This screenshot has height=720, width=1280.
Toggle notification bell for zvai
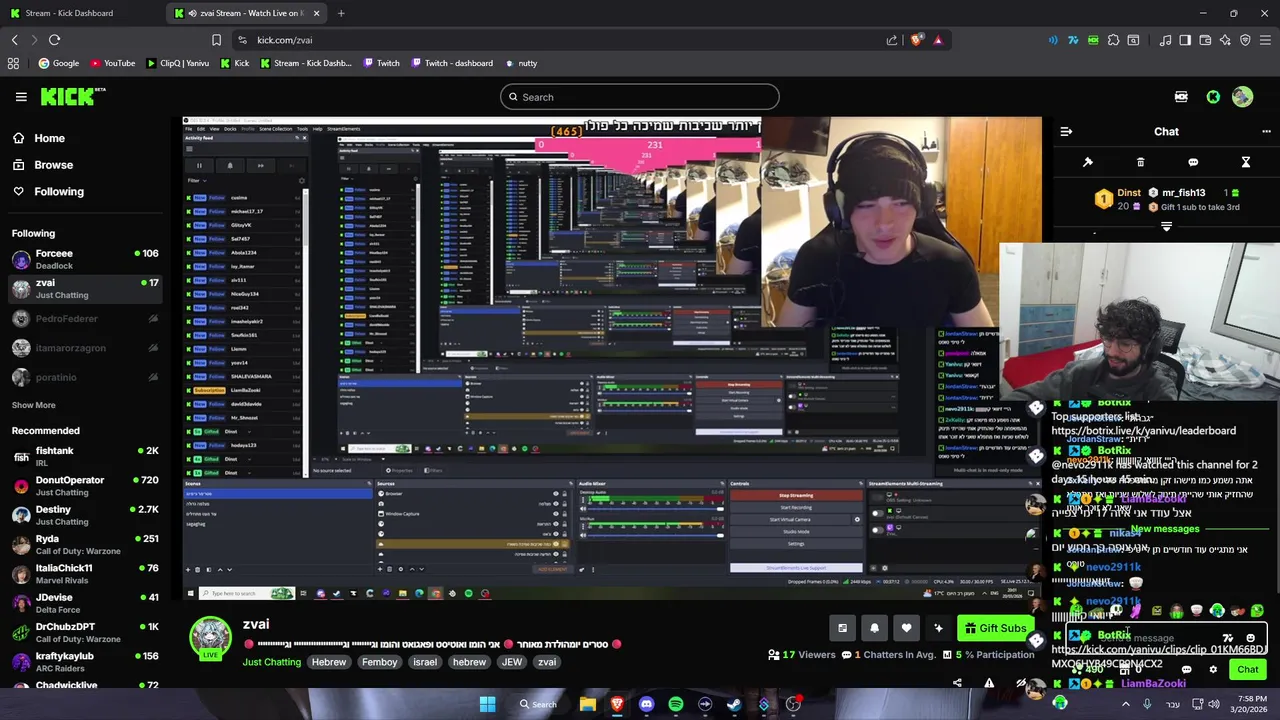(x=874, y=628)
